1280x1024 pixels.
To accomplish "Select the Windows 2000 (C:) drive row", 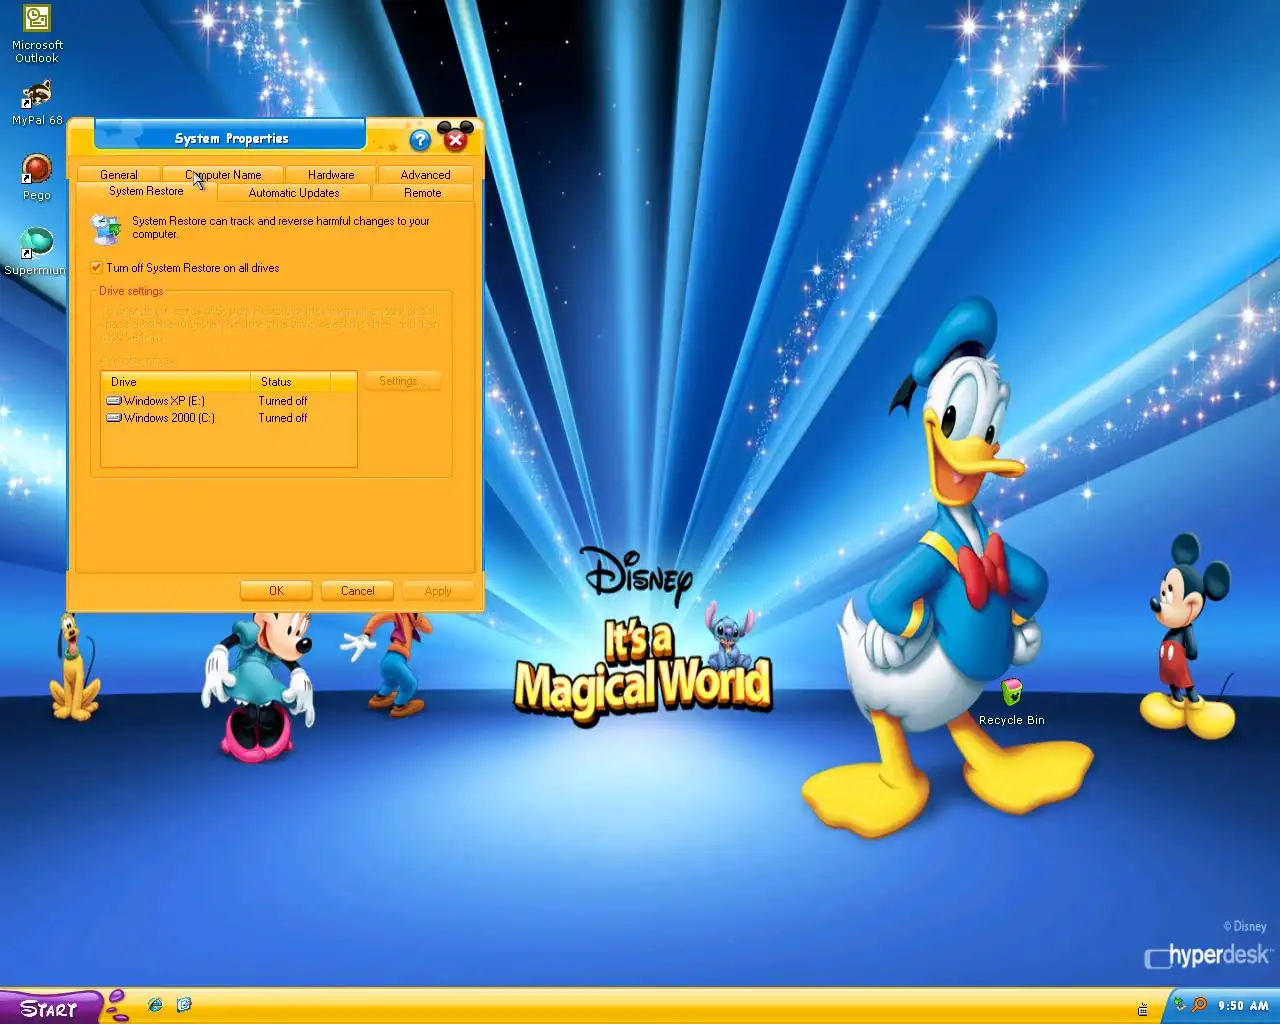I will [229, 418].
